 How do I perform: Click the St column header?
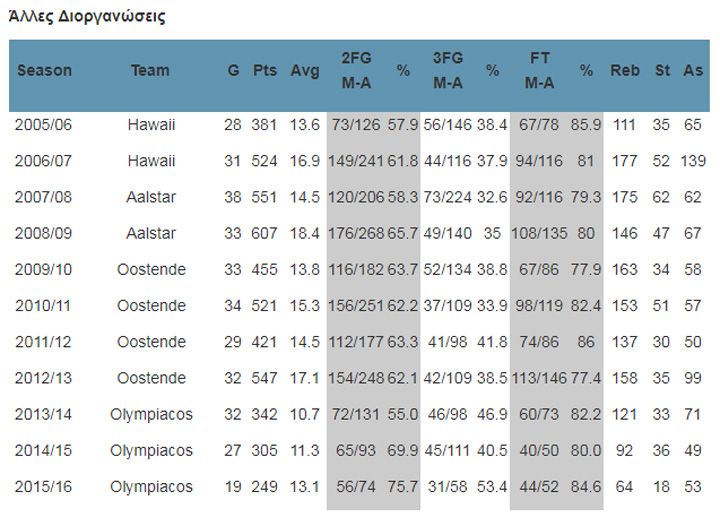[662, 71]
